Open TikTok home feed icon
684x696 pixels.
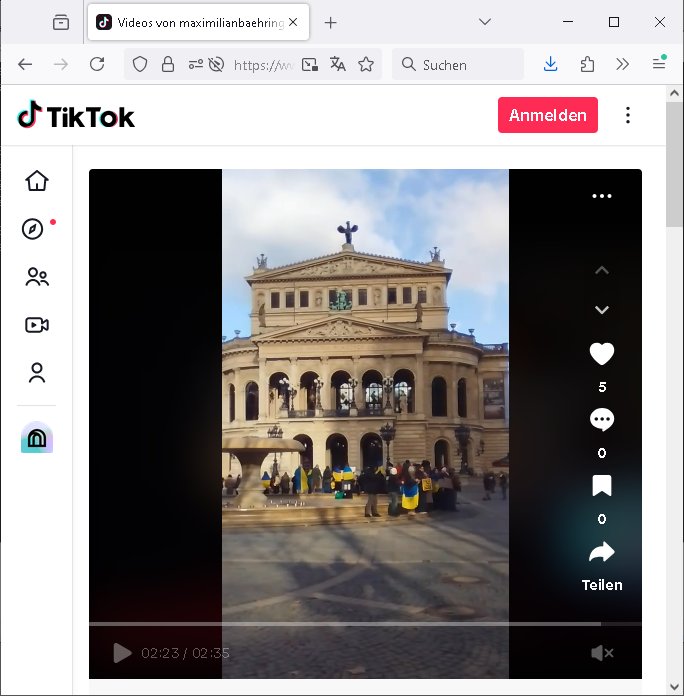[x=37, y=181]
